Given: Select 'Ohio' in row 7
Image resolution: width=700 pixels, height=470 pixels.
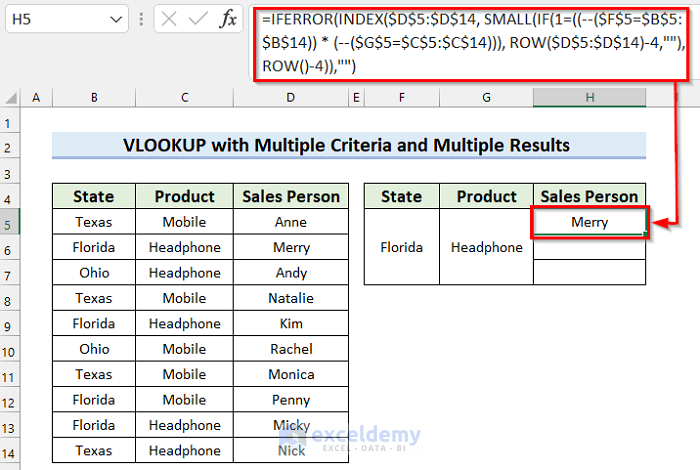Looking at the screenshot, I should pyautogui.click(x=94, y=272).
